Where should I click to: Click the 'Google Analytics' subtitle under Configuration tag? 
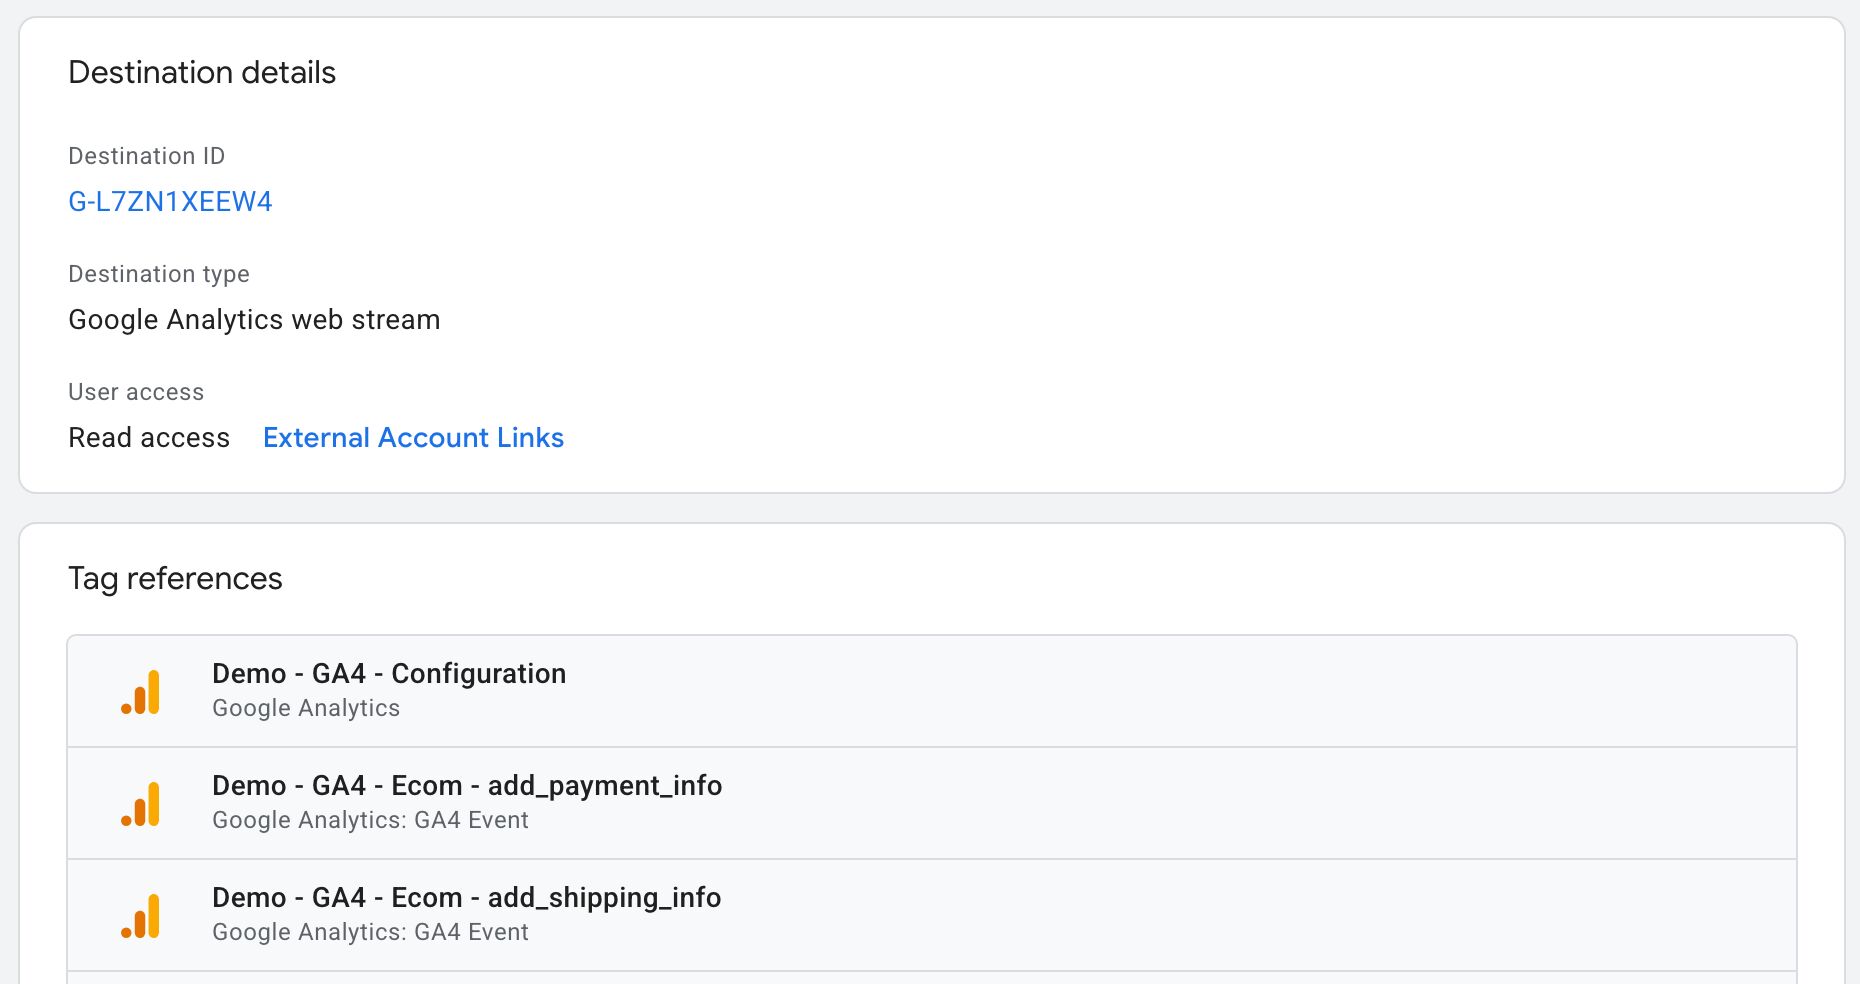(x=306, y=708)
